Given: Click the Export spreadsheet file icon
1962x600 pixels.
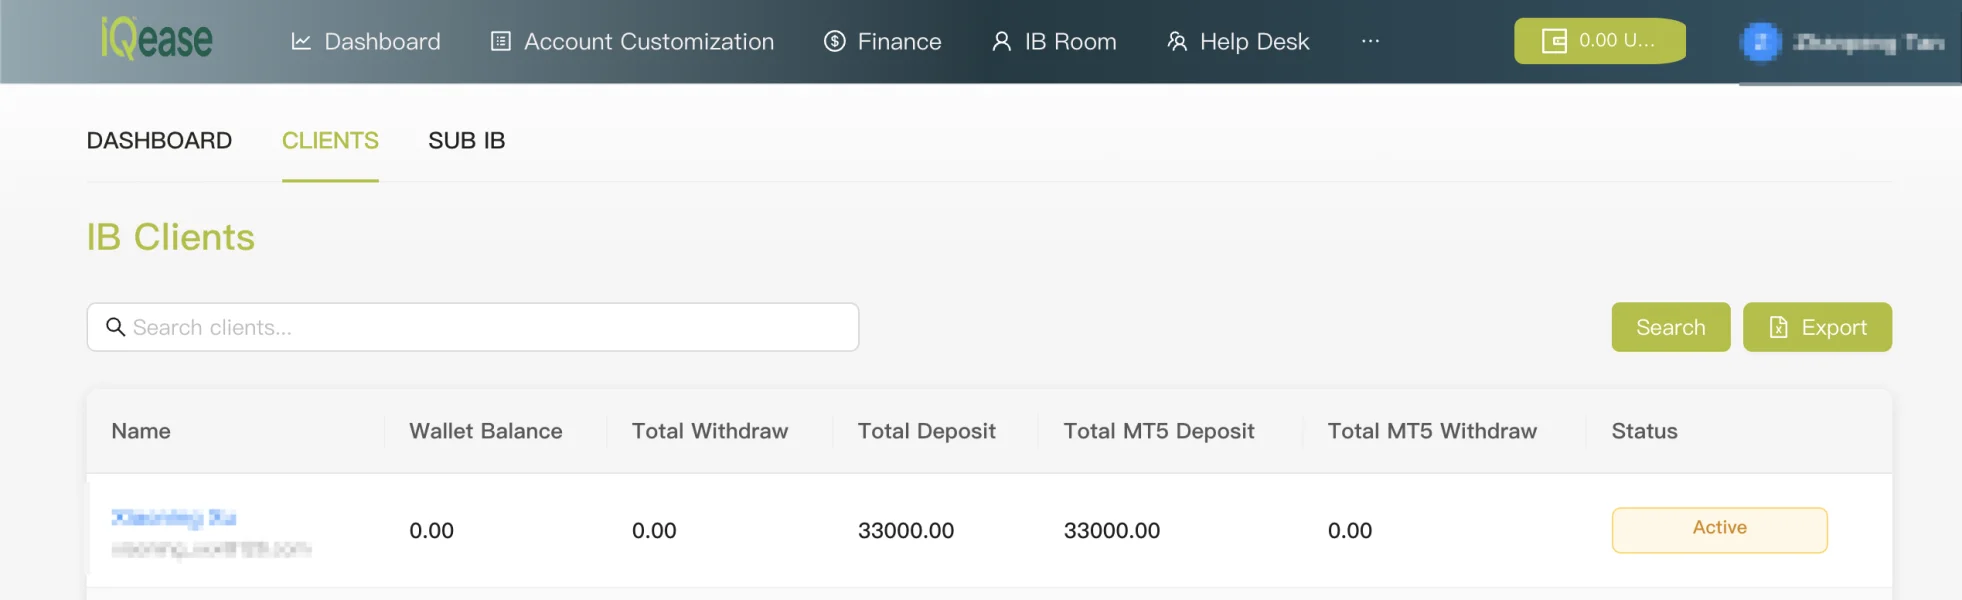Looking at the screenshot, I should pyautogui.click(x=1778, y=327).
